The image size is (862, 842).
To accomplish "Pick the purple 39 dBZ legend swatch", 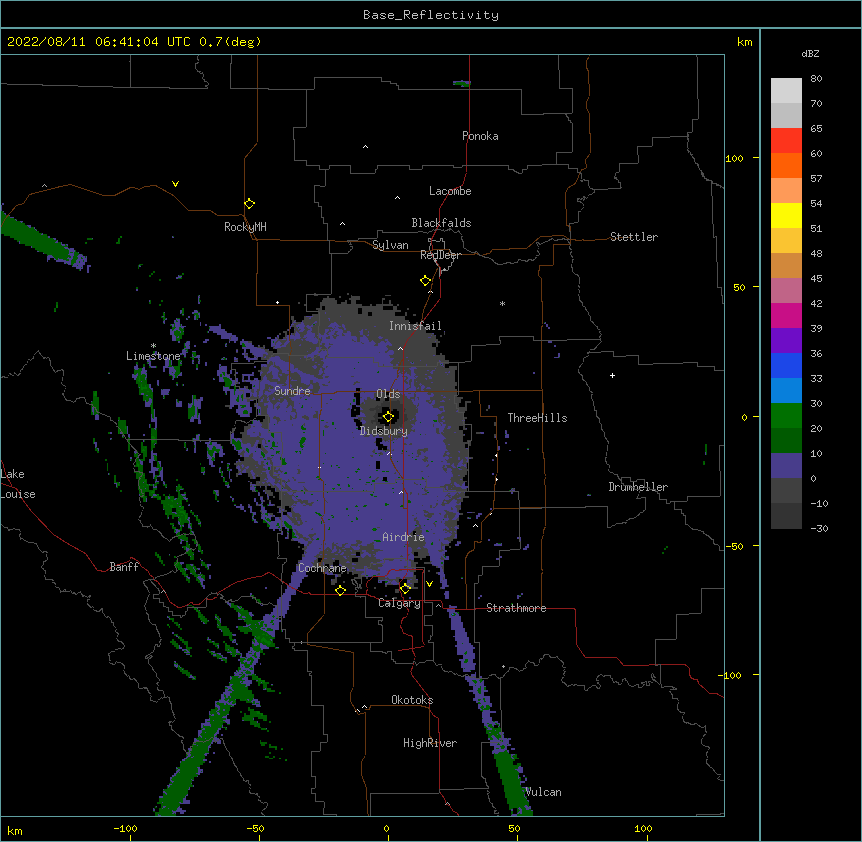I will click(x=786, y=341).
